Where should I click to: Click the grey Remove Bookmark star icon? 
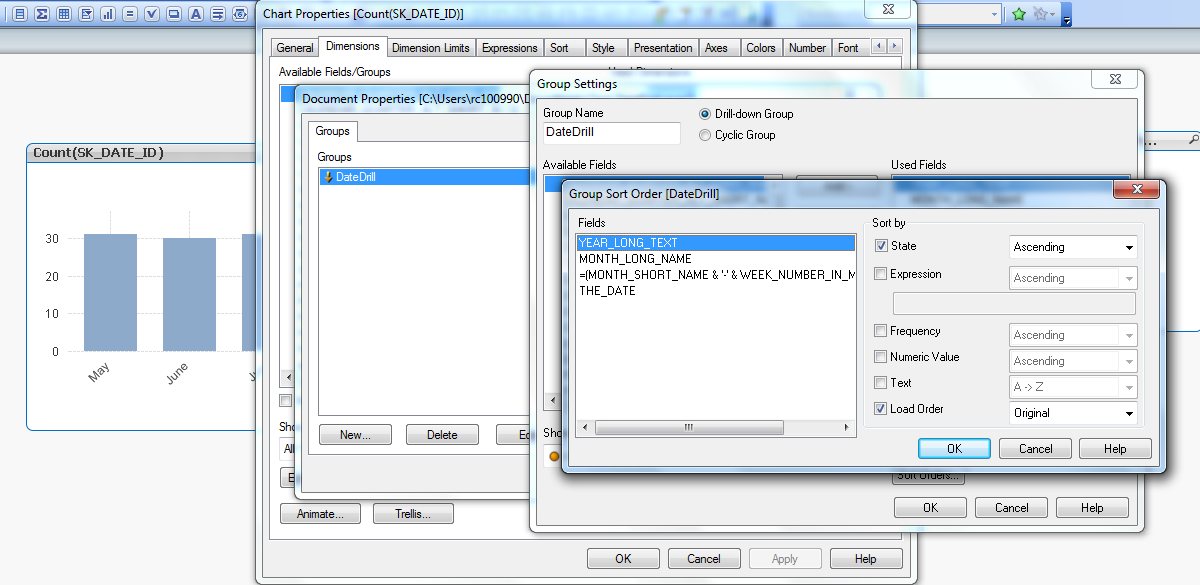pos(1042,14)
